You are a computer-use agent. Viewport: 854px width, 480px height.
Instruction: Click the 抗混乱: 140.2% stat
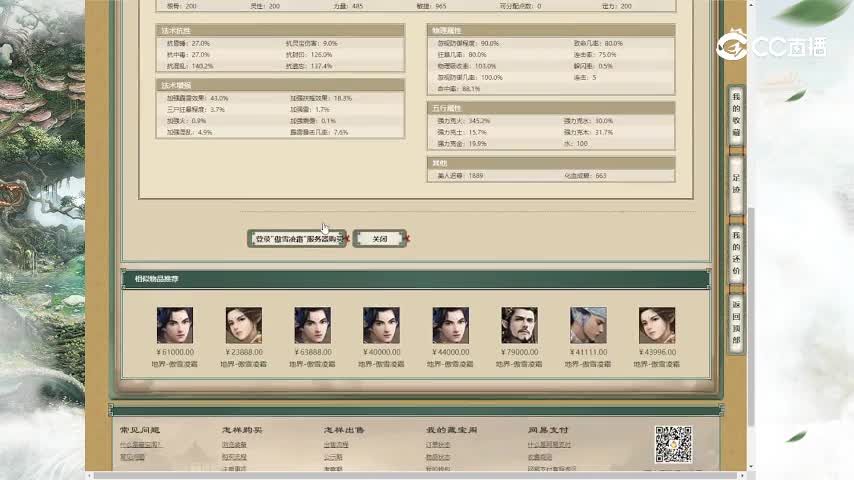pyautogui.click(x=190, y=66)
